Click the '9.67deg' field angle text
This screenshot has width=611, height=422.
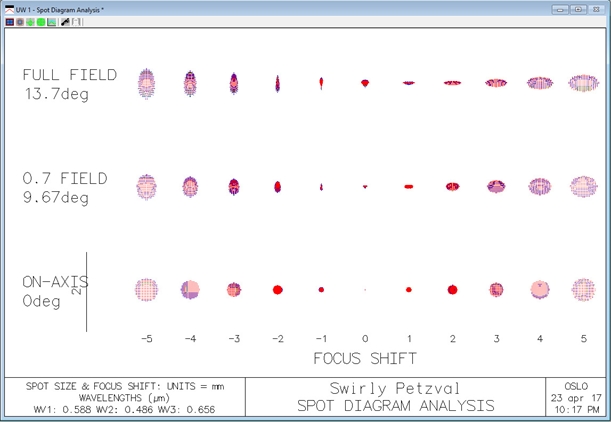[56, 198]
